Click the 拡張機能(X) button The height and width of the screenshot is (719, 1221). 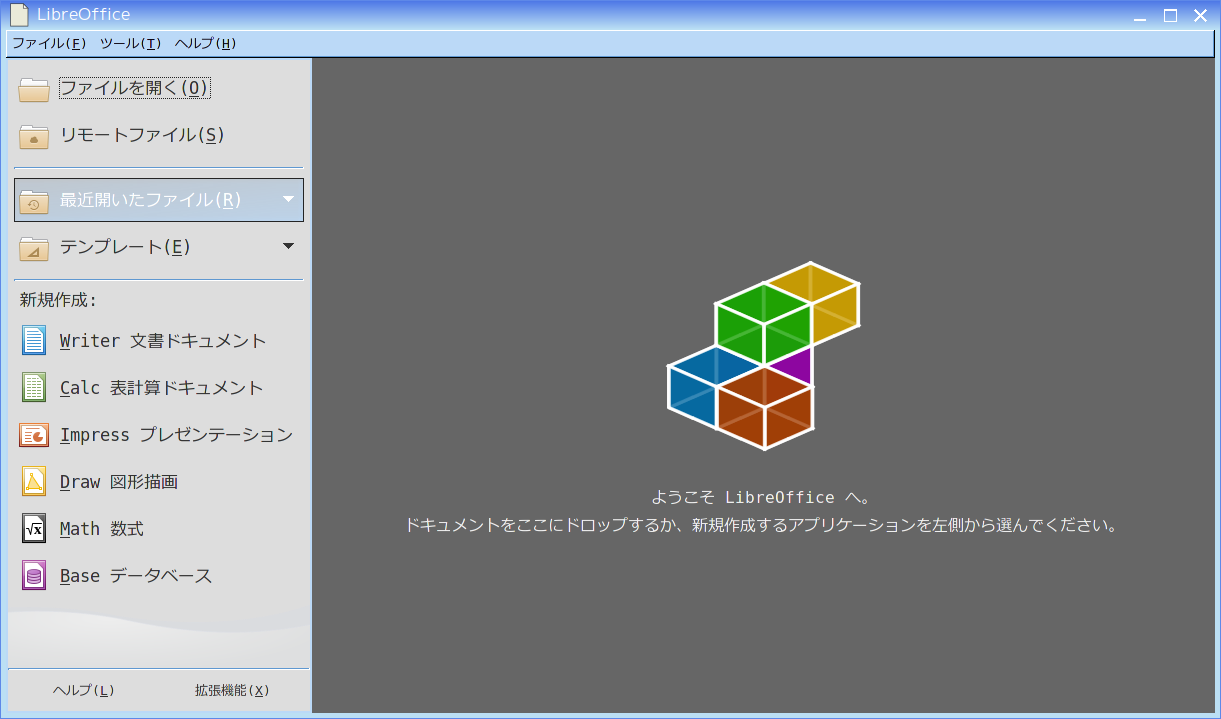232,691
